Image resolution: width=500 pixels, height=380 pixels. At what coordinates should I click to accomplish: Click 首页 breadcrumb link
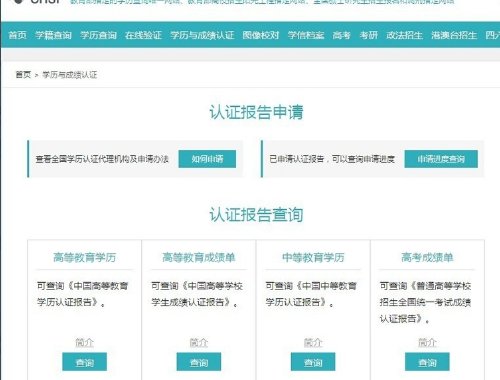pyautogui.click(x=23, y=75)
